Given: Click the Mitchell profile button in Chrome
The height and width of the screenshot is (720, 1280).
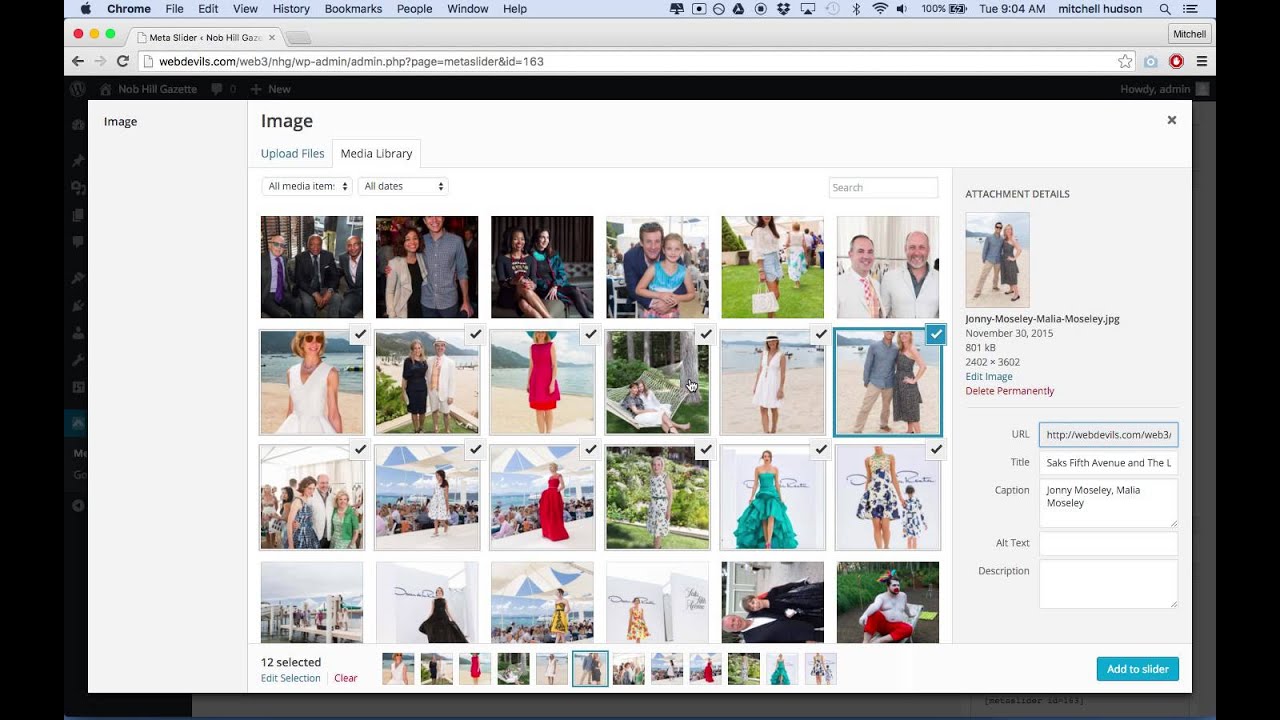Looking at the screenshot, I should (1189, 34).
